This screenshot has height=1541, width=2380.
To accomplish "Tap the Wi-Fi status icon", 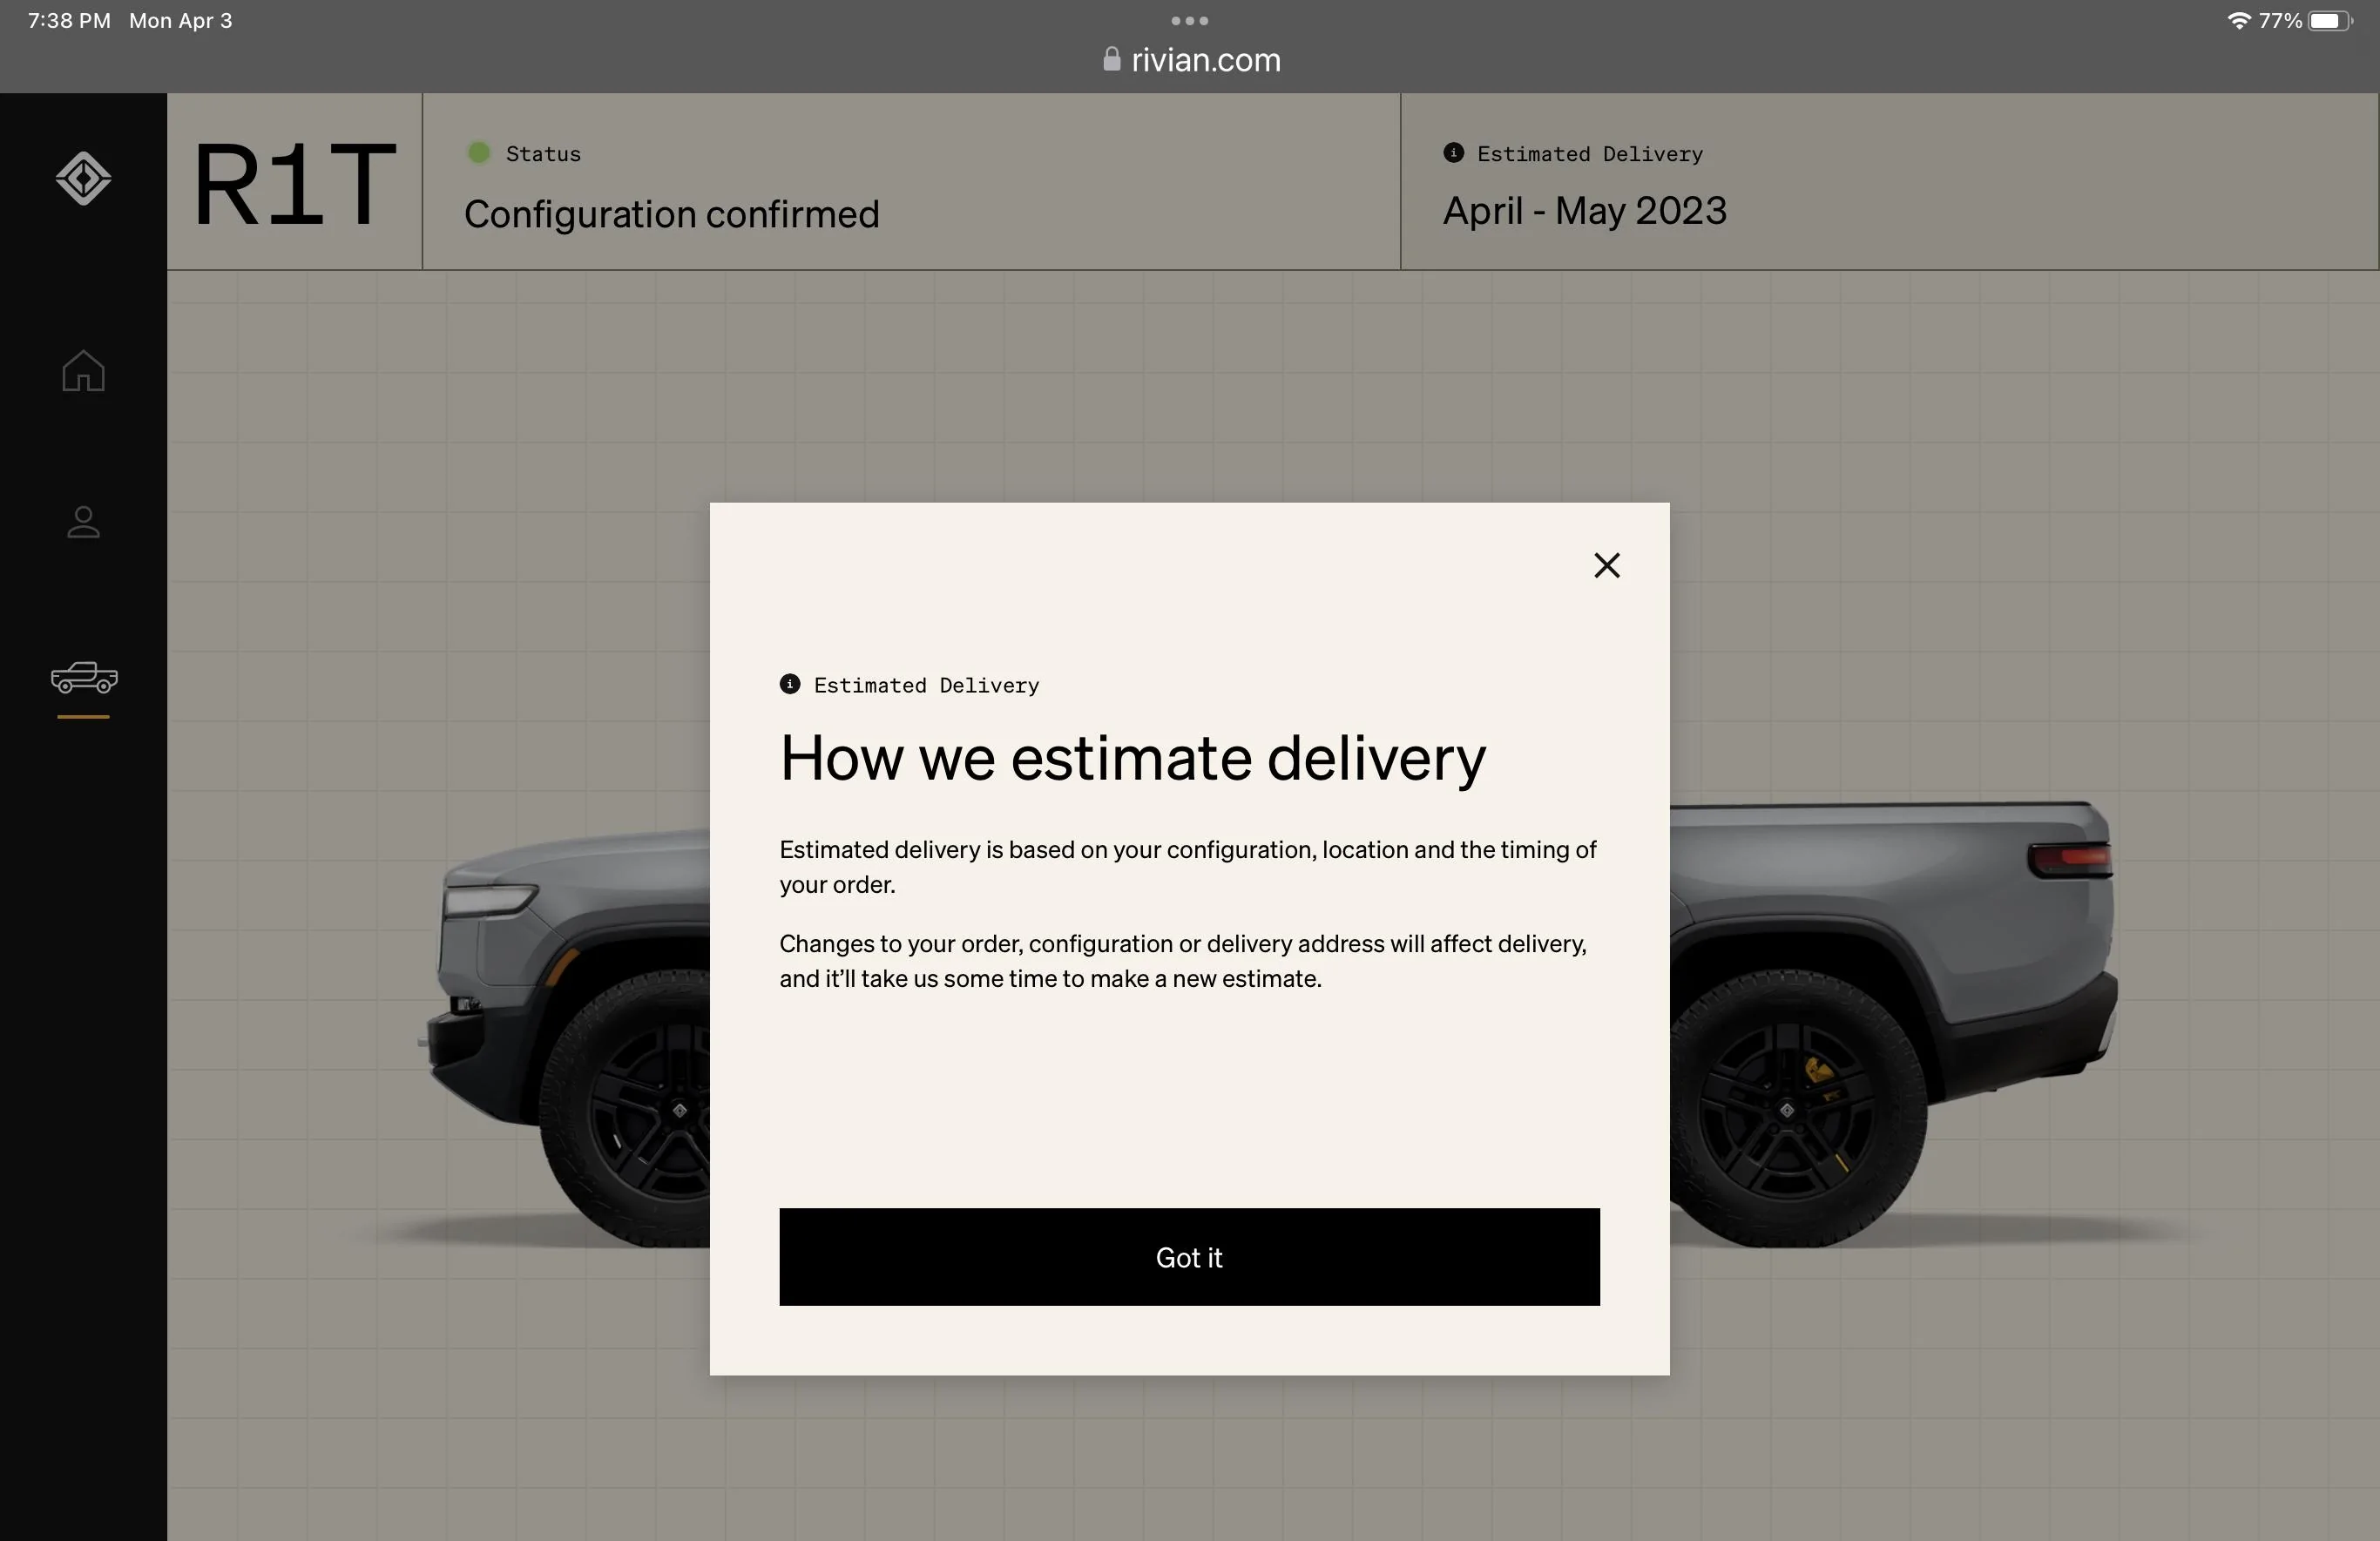I will coord(2239,21).
